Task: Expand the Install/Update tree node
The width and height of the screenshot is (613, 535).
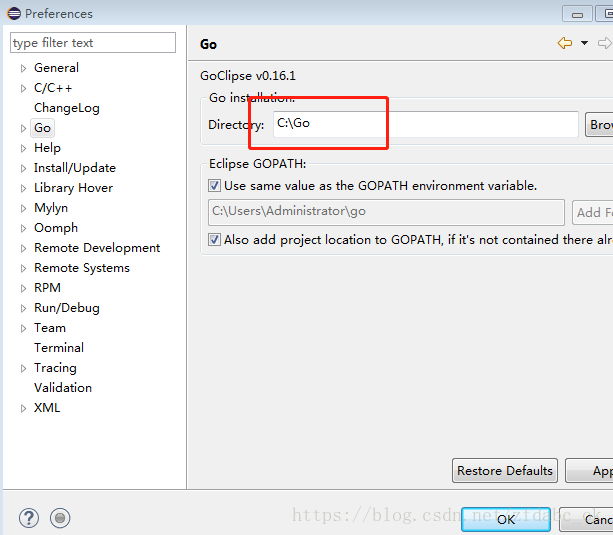Action: pyautogui.click(x=23, y=168)
